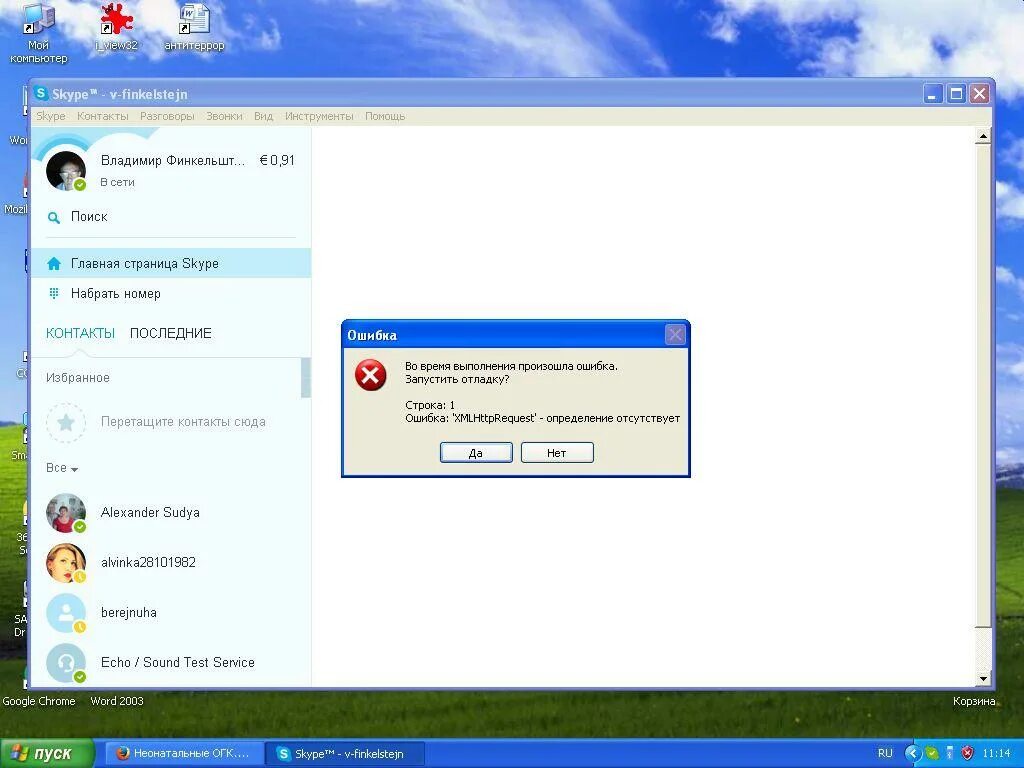Close the Ошибка dialog
Image resolution: width=1024 pixels, height=768 pixels.
(x=675, y=335)
